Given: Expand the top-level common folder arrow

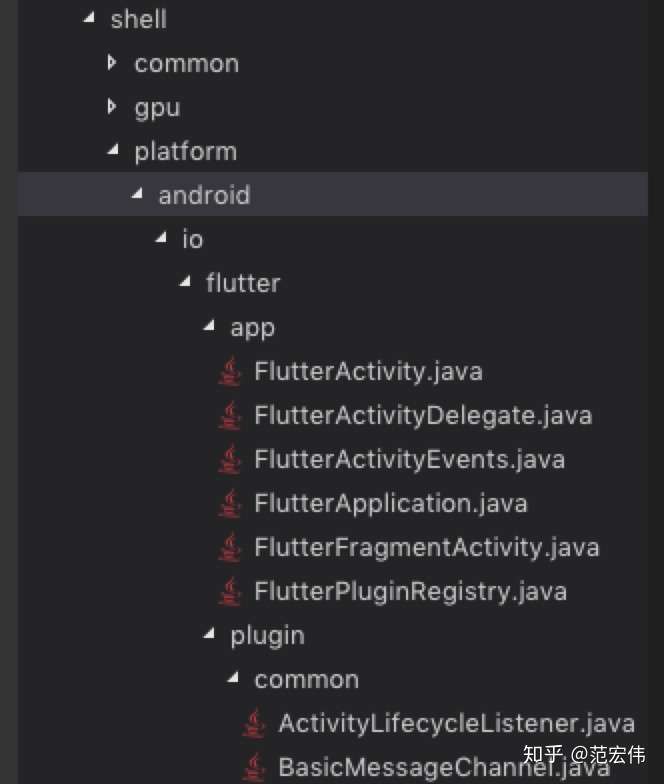Looking at the screenshot, I should click(113, 63).
